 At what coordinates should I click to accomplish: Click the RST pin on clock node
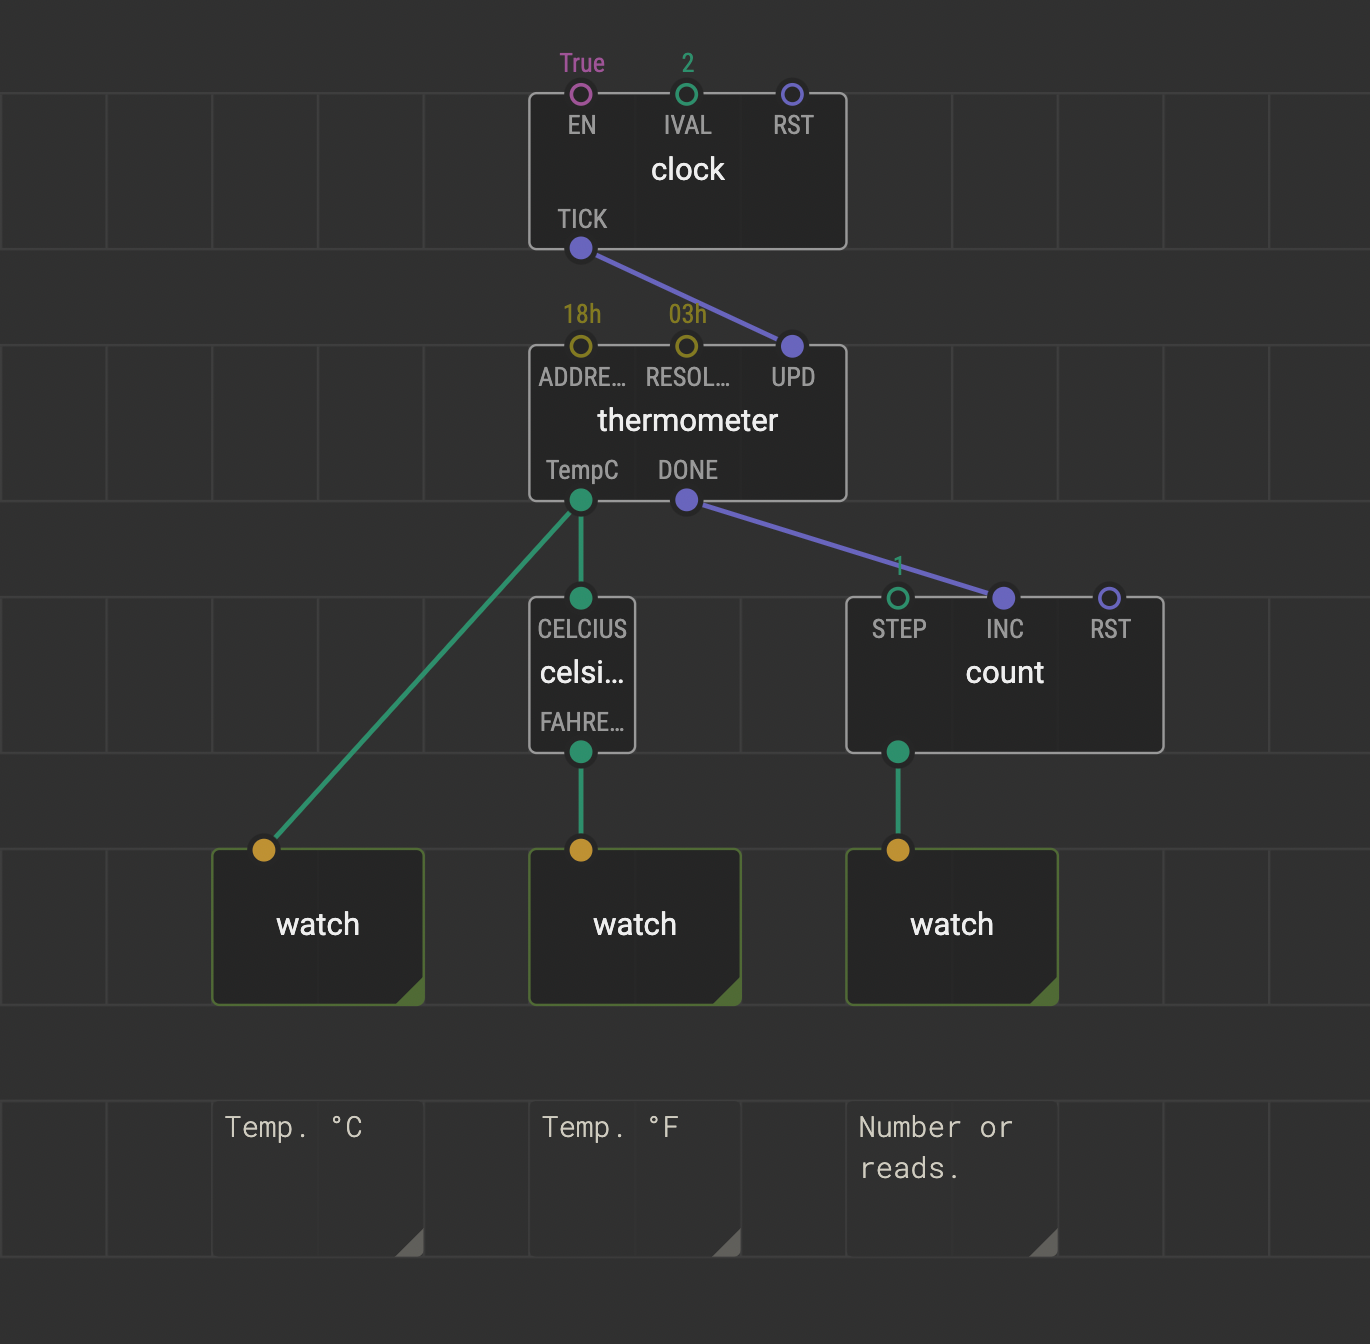click(792, 94)
